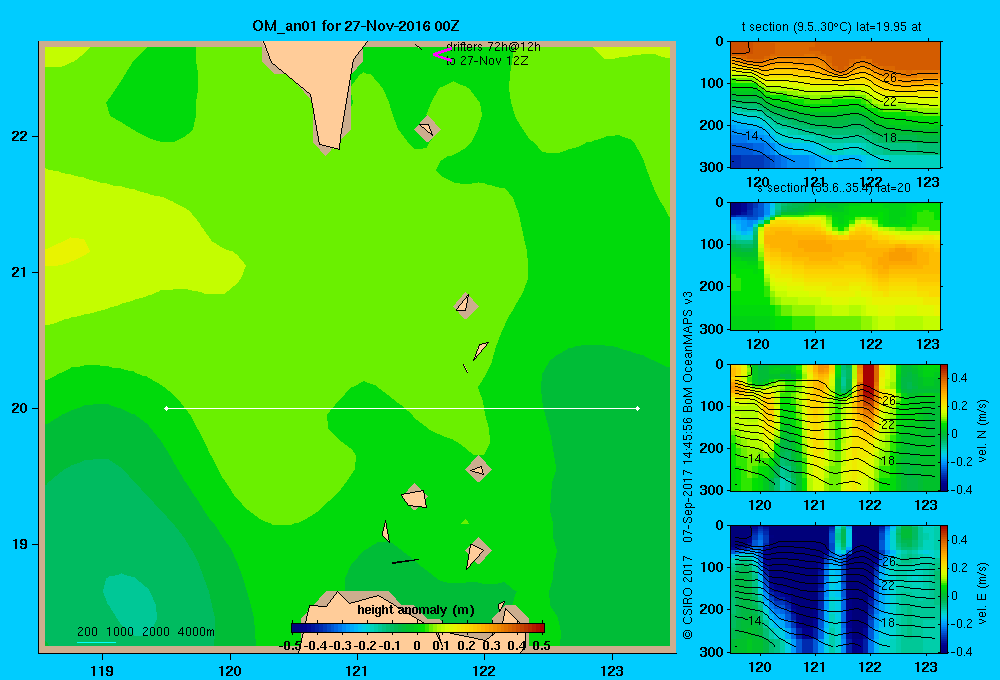This screenshot has width=1000, height=680.
Task: Click the magenta drifter track marker
Action: (x=441, y=55)
